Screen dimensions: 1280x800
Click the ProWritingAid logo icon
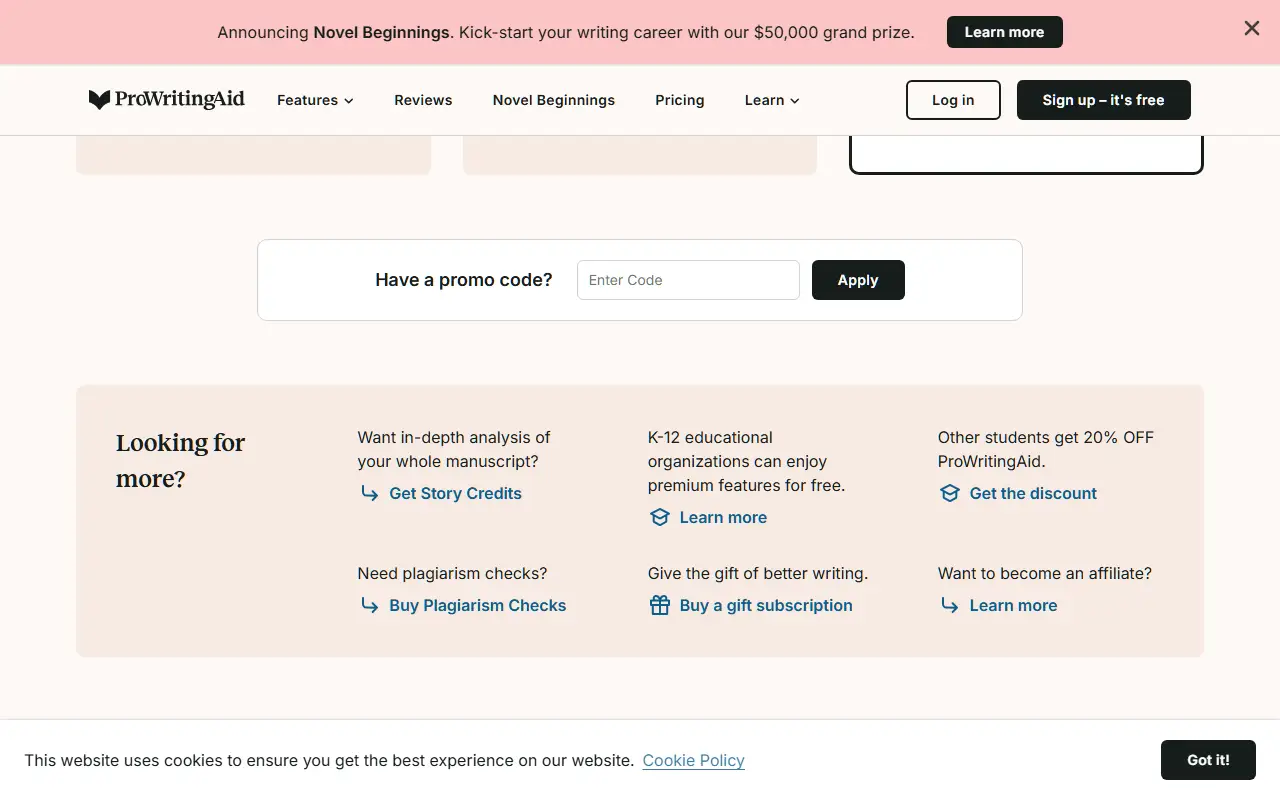coord(98,99)
